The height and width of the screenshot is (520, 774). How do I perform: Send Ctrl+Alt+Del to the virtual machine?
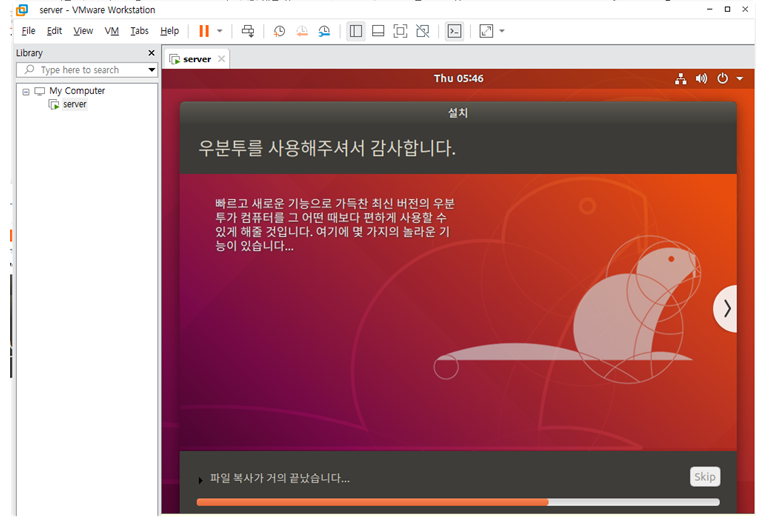(247, 31)
